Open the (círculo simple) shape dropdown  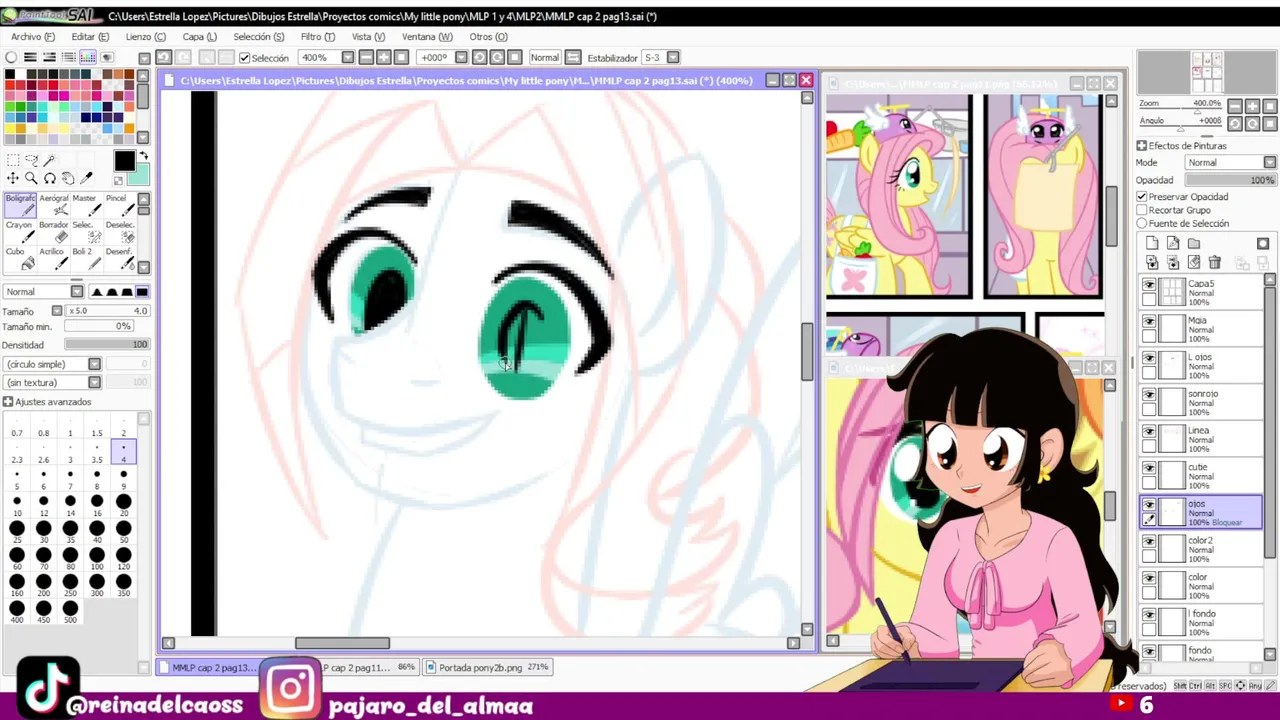click(x=94, y=364)
